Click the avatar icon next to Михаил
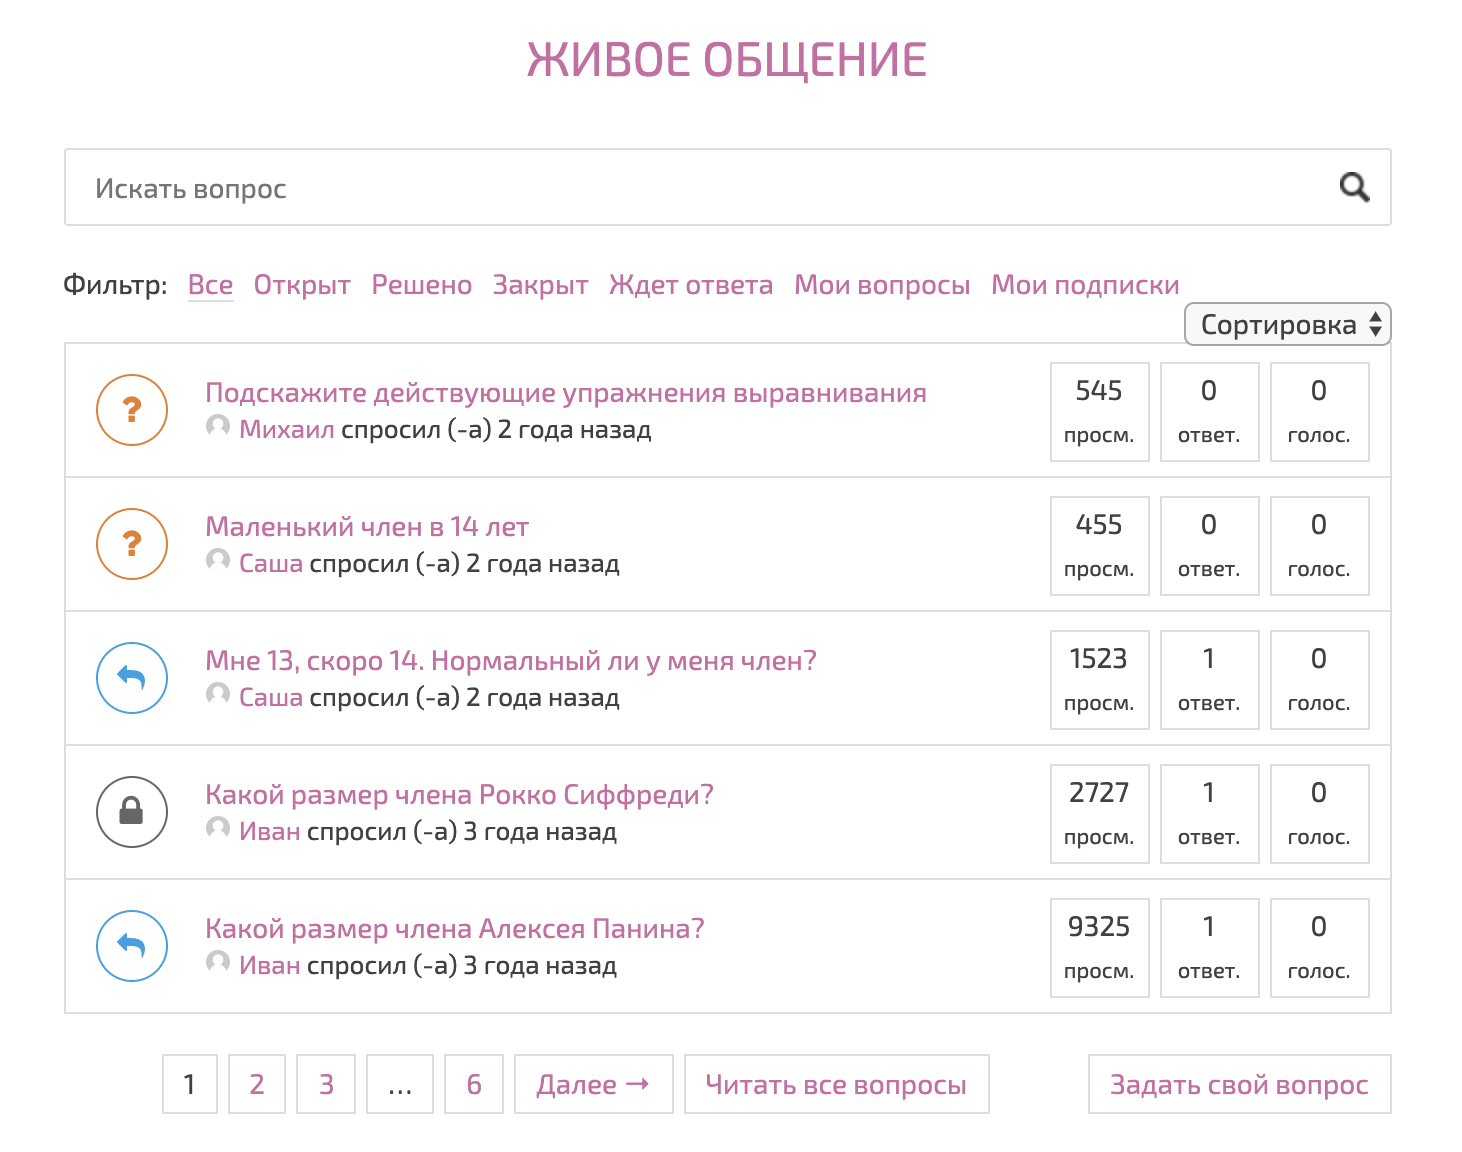Image resolution: width=1462 pixels, height=1152 pixels. click(218, 427)
